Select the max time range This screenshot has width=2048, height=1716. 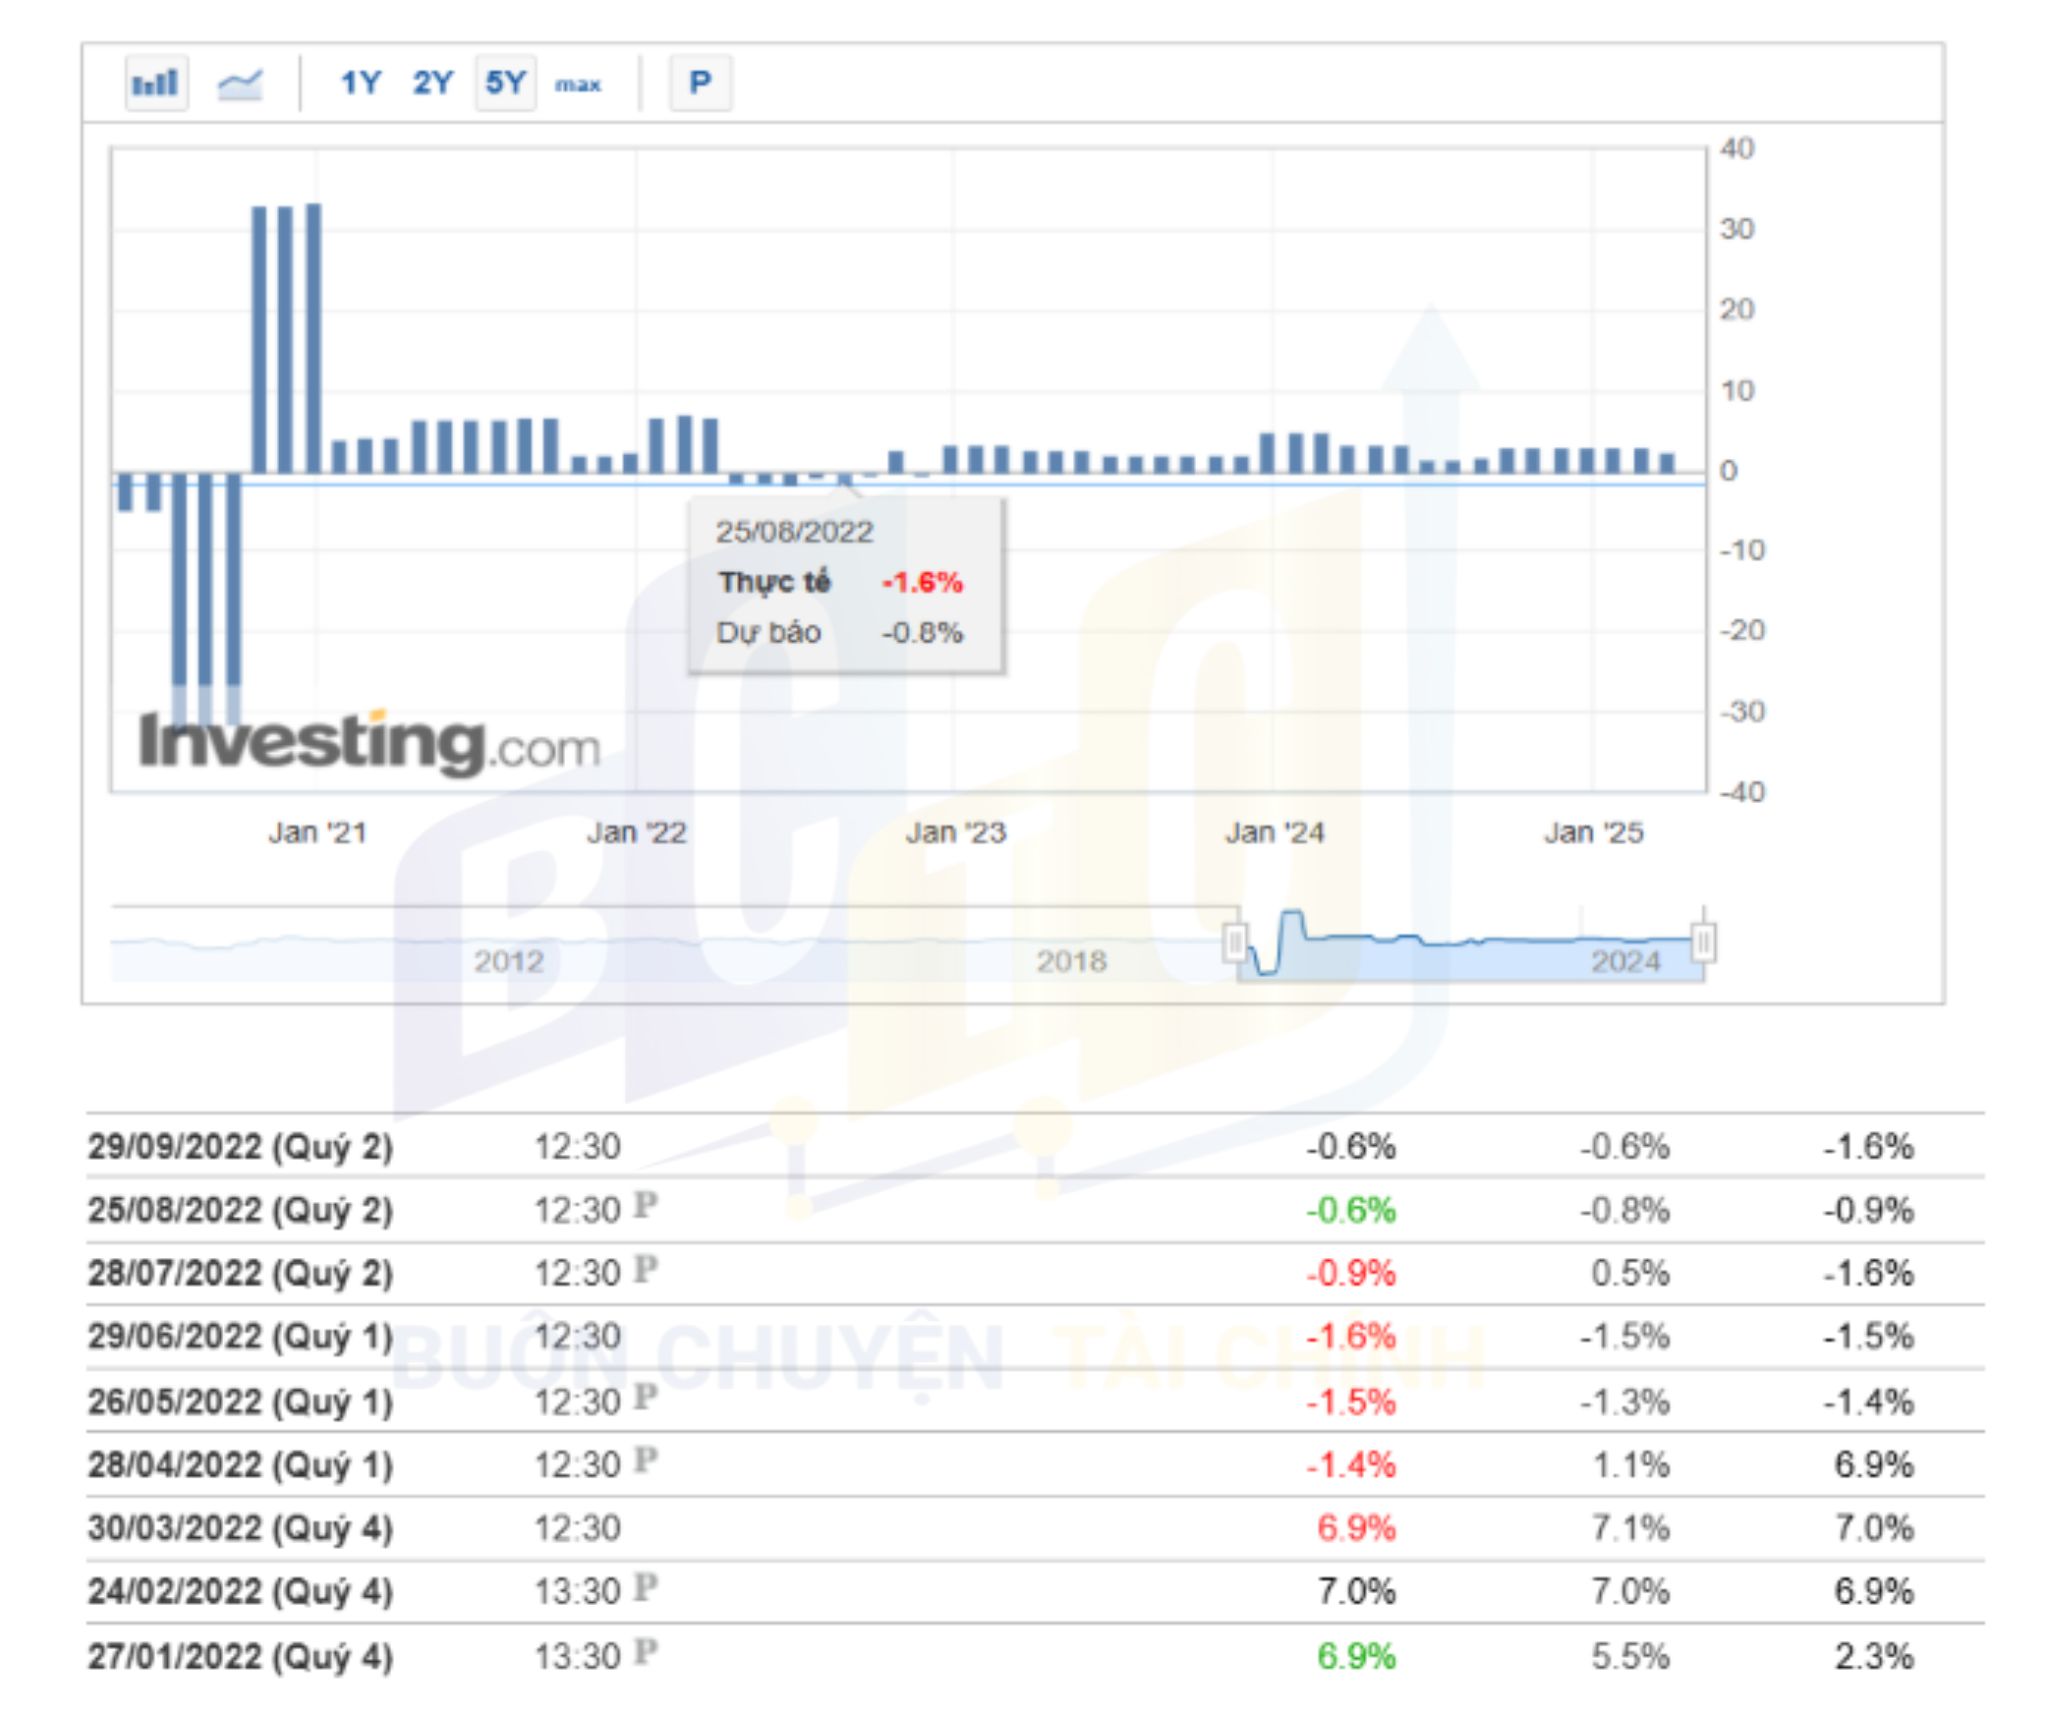pyautogui.click(x=578, y=85)
